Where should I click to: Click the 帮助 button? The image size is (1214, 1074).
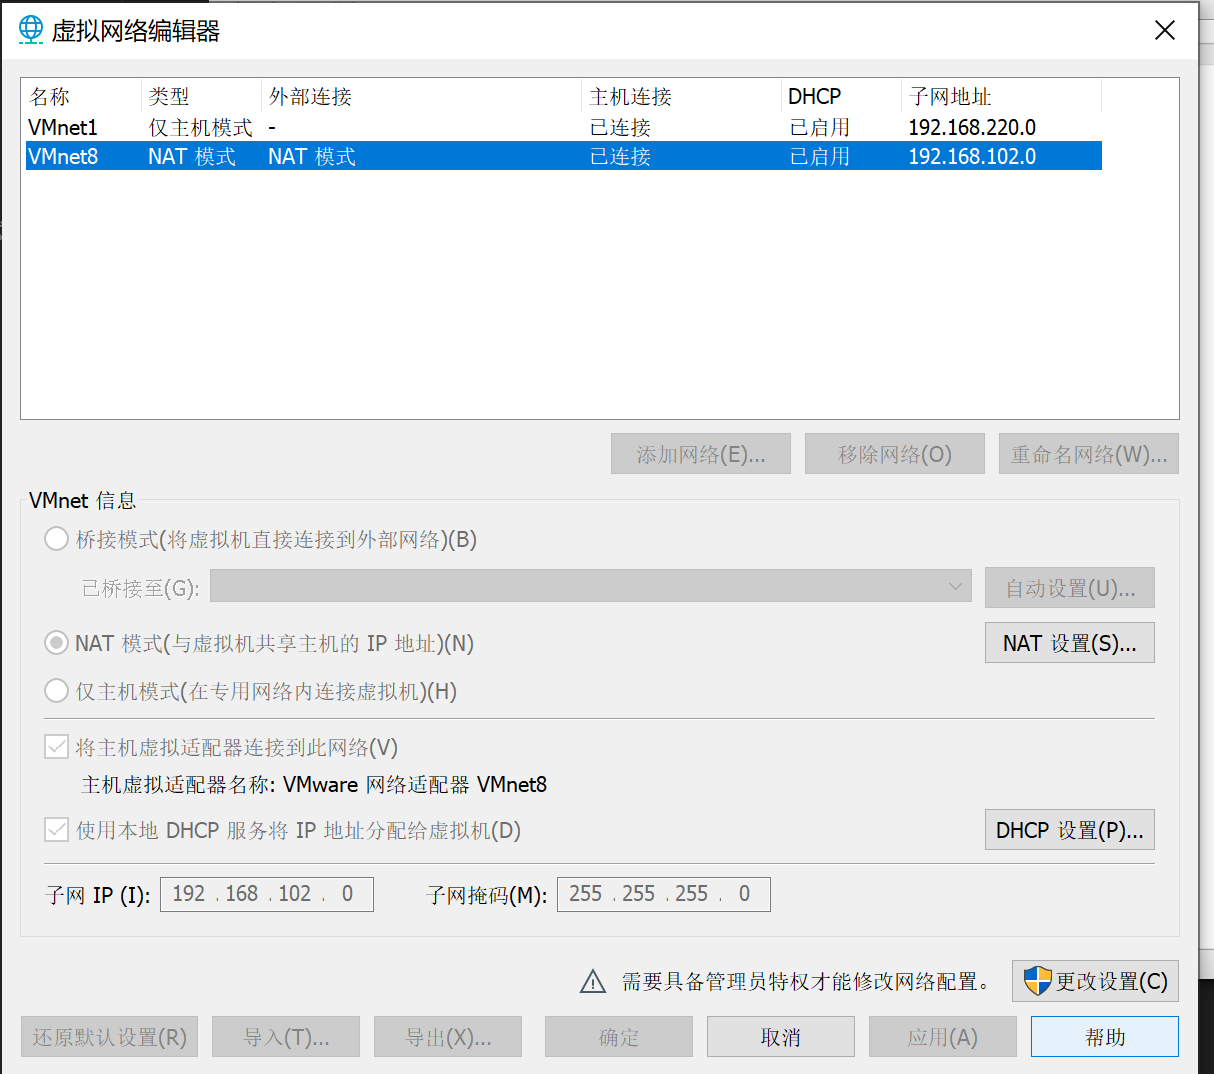tap(1105, 1037)
